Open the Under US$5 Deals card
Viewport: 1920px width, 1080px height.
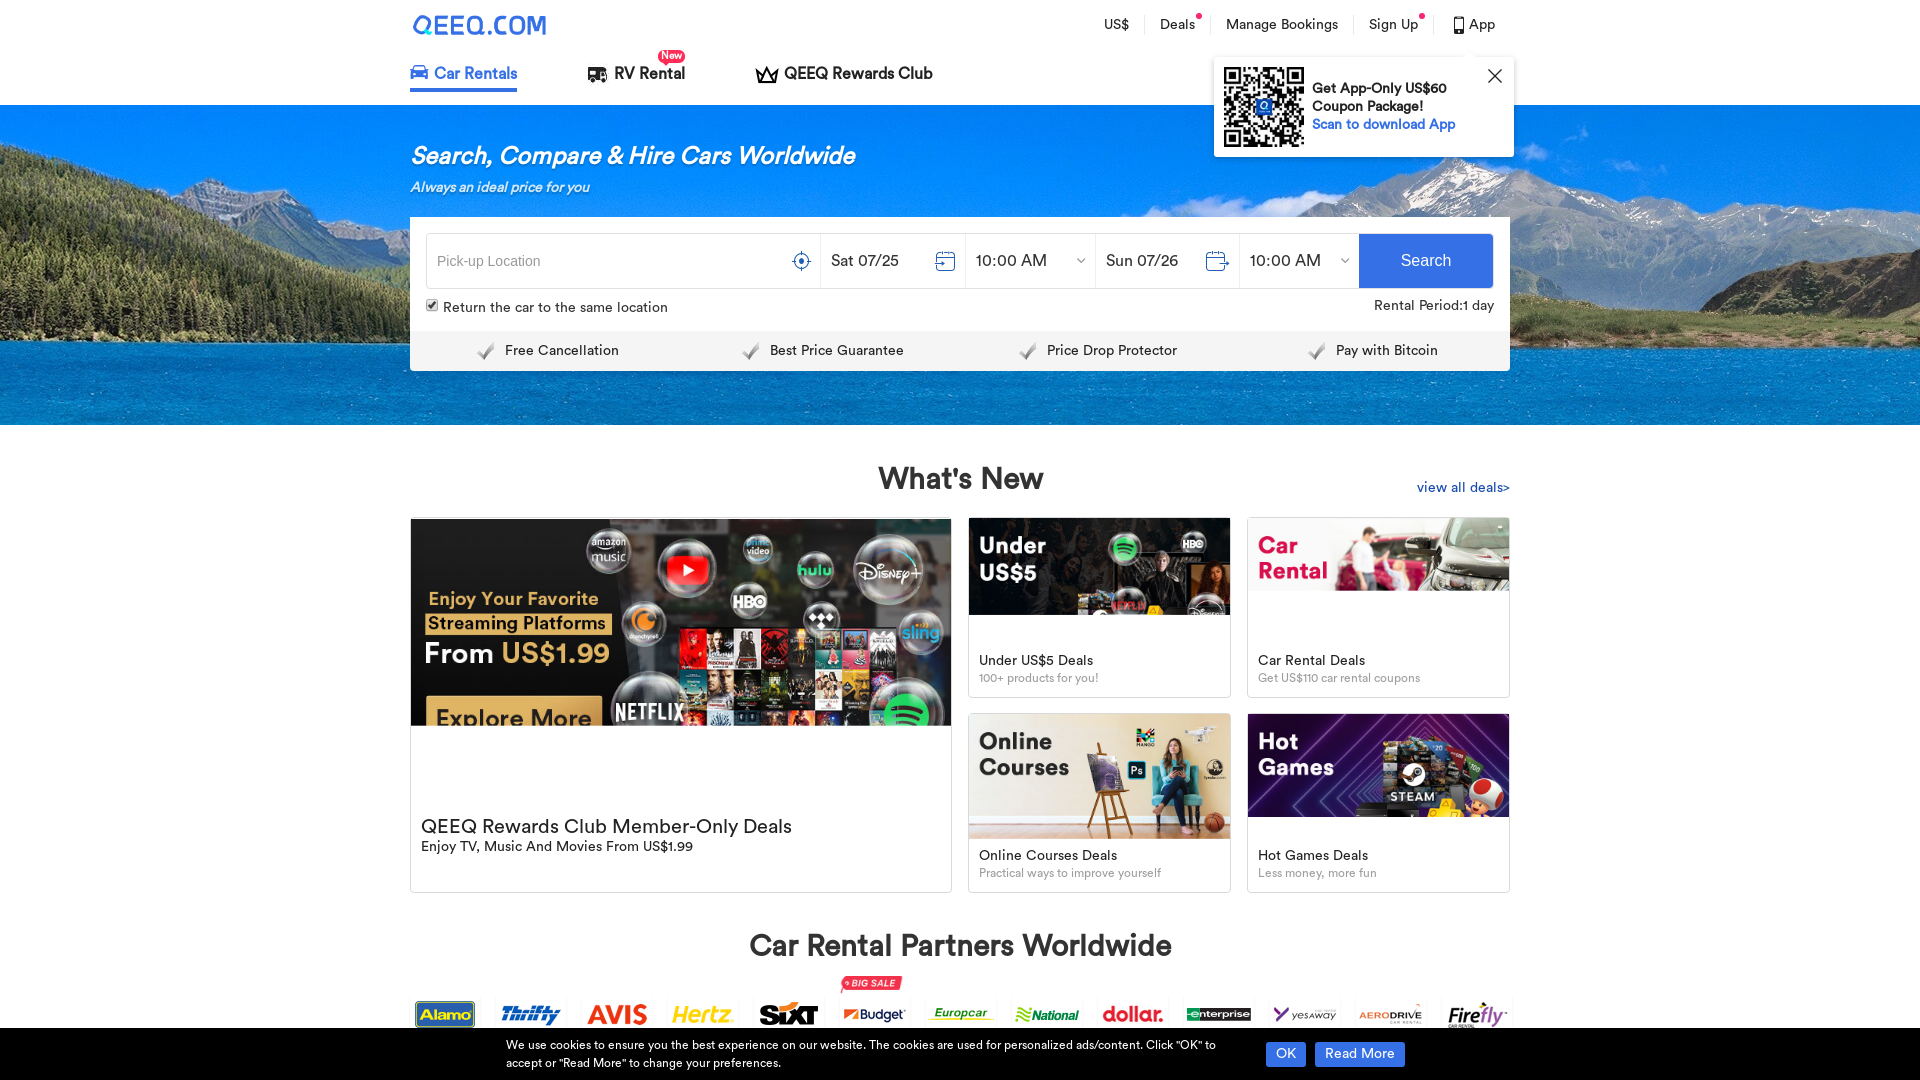pyautogui.click(x=1099, y=607)
